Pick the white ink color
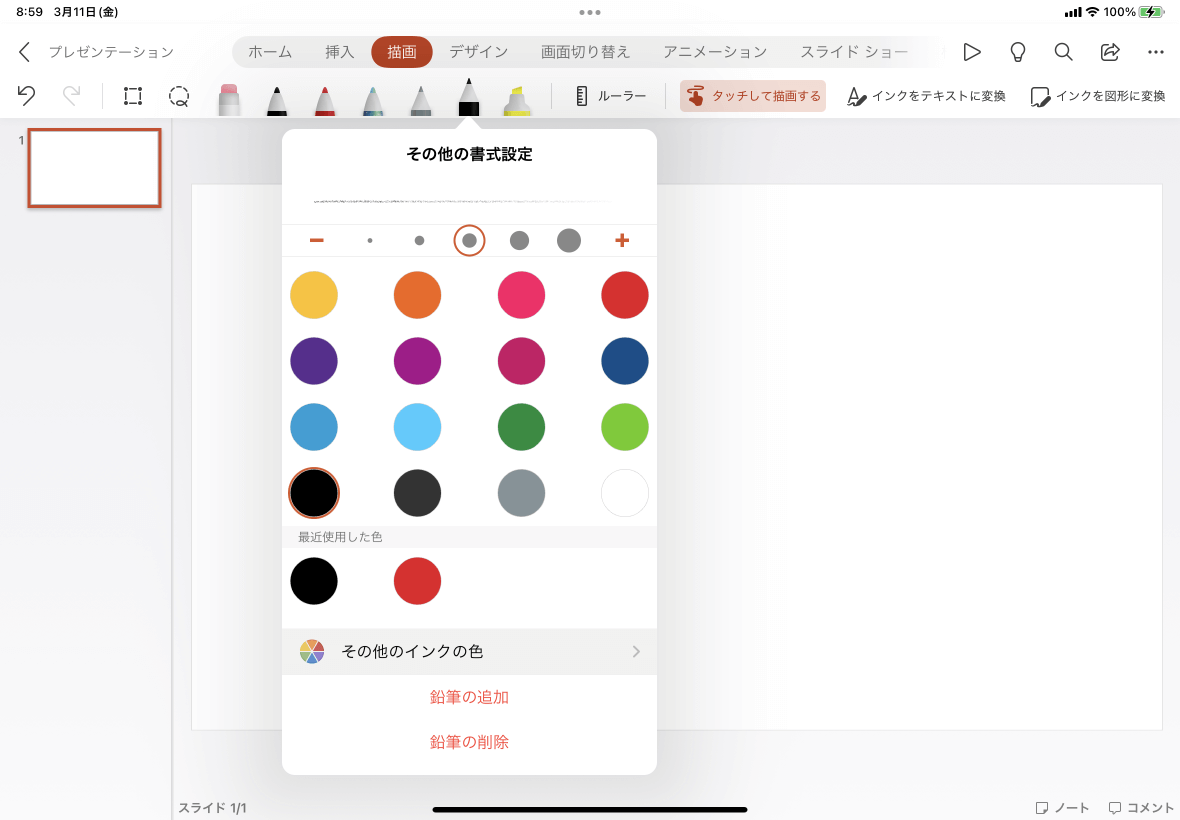 (x=625, y=494)
